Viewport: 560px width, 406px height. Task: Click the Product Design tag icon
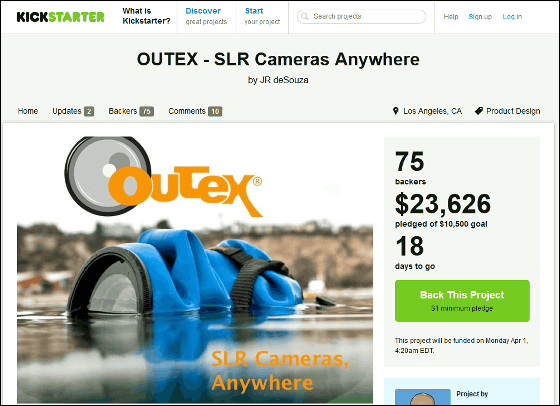pos(479,111)
